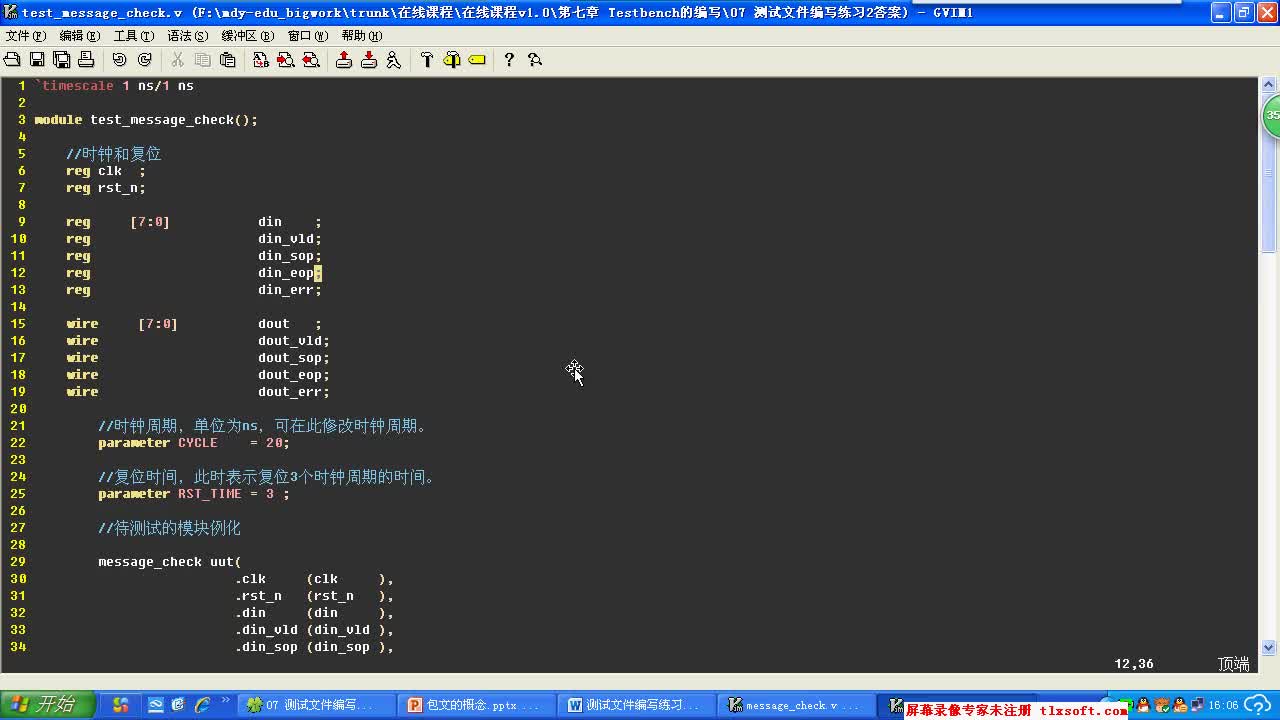The image size is (1280, 720).
Task: Open the 语法(S) menu
Action: tap(187, 35)
